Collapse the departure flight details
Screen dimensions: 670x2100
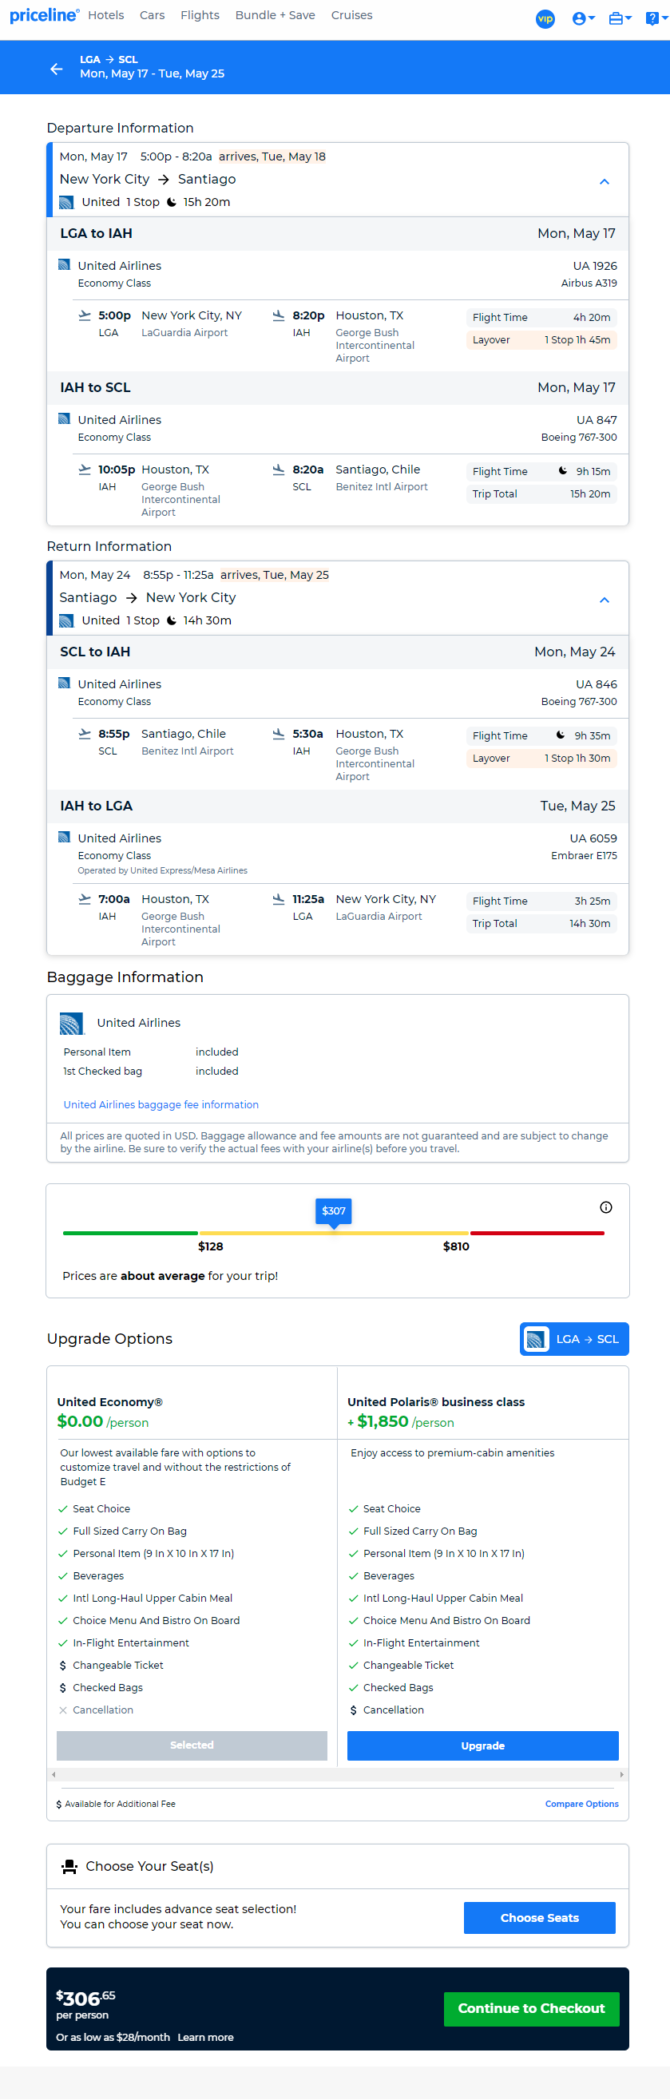[x=604, y=182]
